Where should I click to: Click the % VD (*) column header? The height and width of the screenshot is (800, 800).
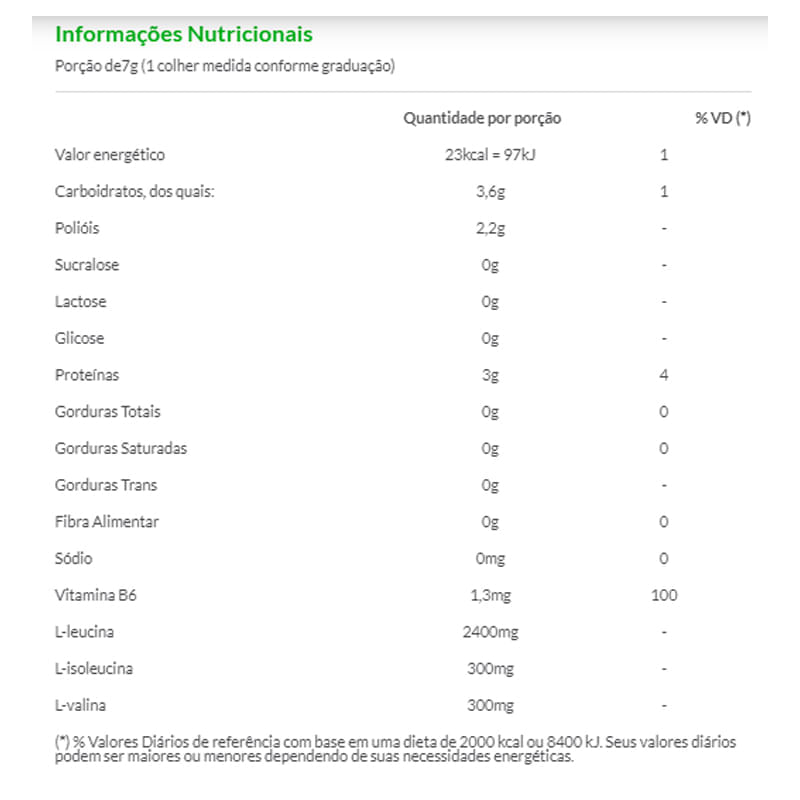723,118
